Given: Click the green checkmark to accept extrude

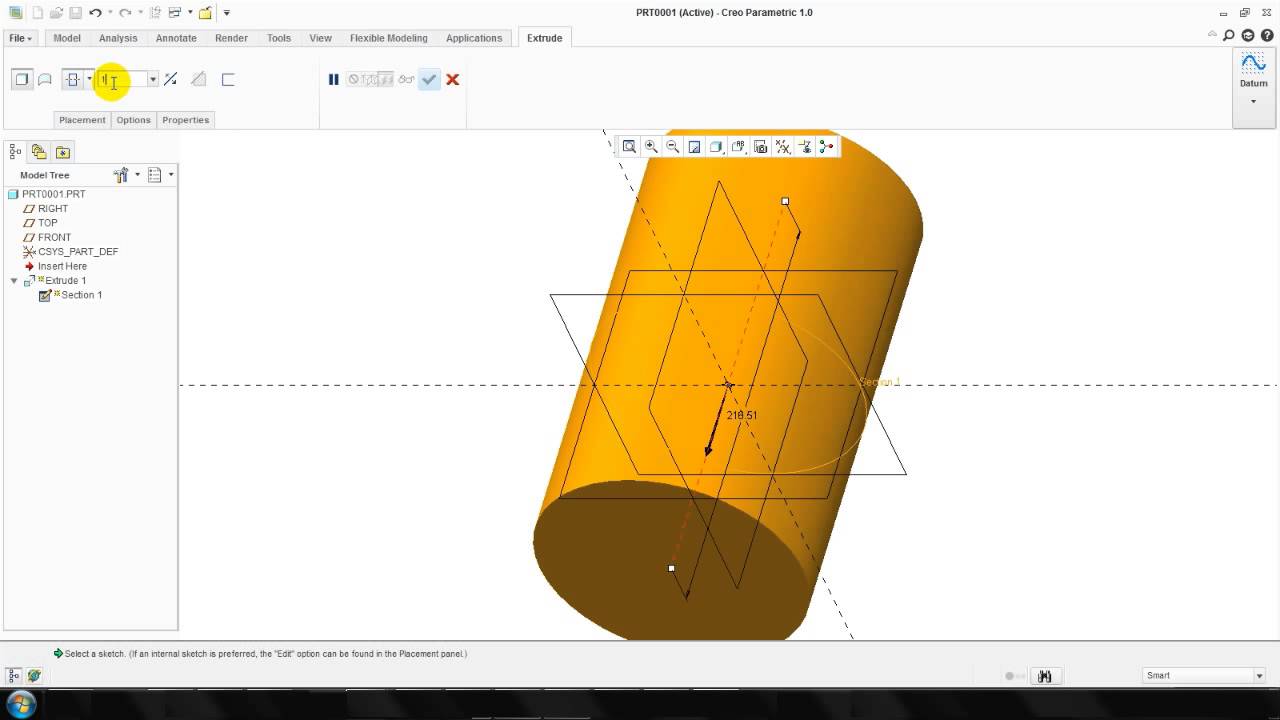Looking at the screenshot, I should click(x=429, y=80).
